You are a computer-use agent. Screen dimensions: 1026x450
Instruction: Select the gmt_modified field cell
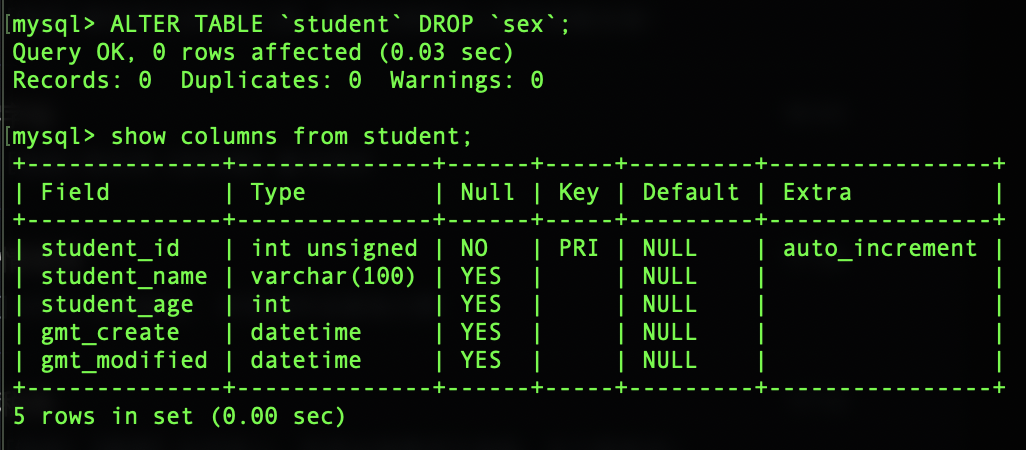pos(124,360)
